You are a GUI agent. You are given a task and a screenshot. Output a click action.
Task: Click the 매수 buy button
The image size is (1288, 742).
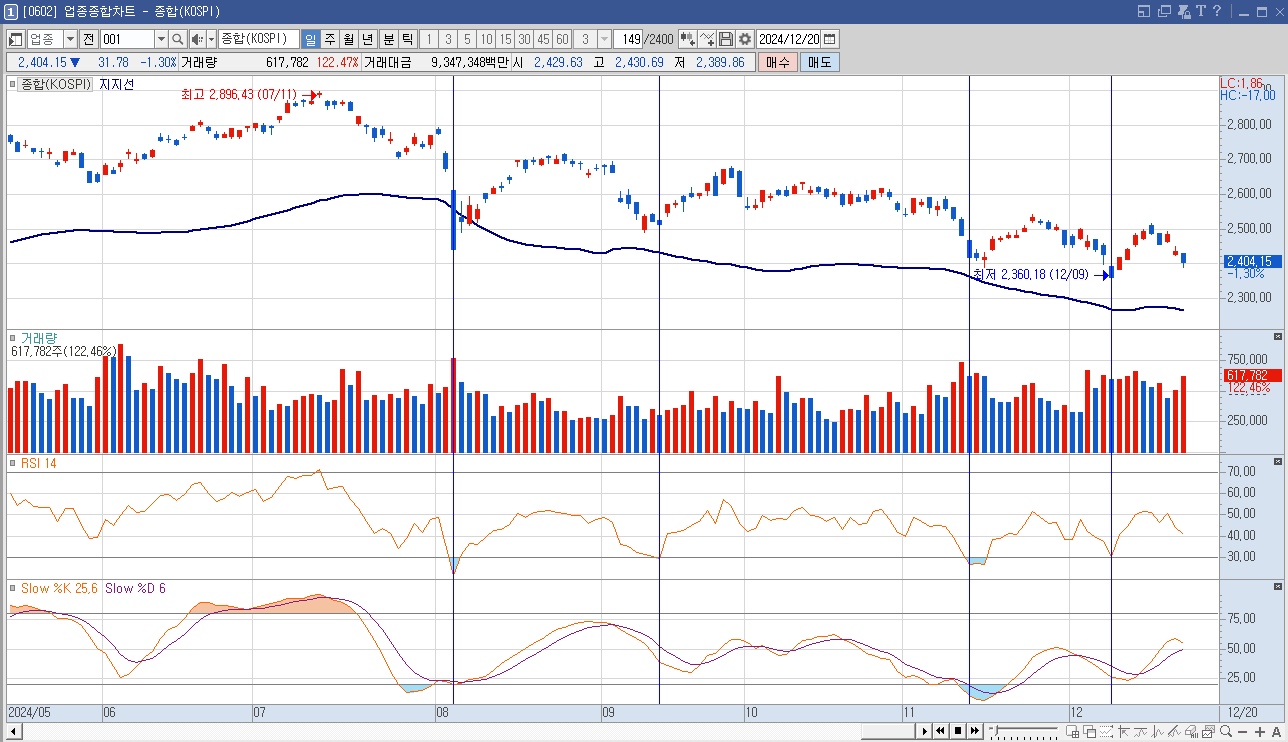(777, 62)
